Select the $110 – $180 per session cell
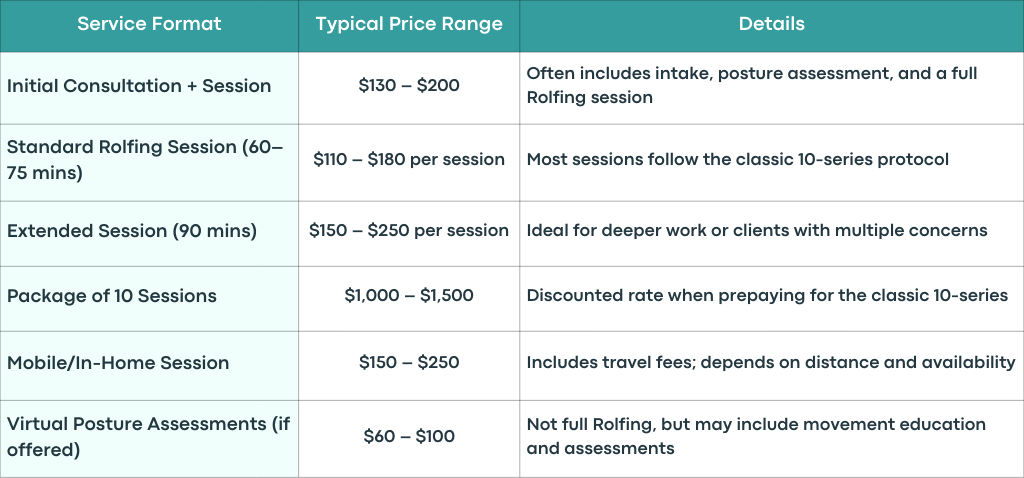 (x=409, y=159)
